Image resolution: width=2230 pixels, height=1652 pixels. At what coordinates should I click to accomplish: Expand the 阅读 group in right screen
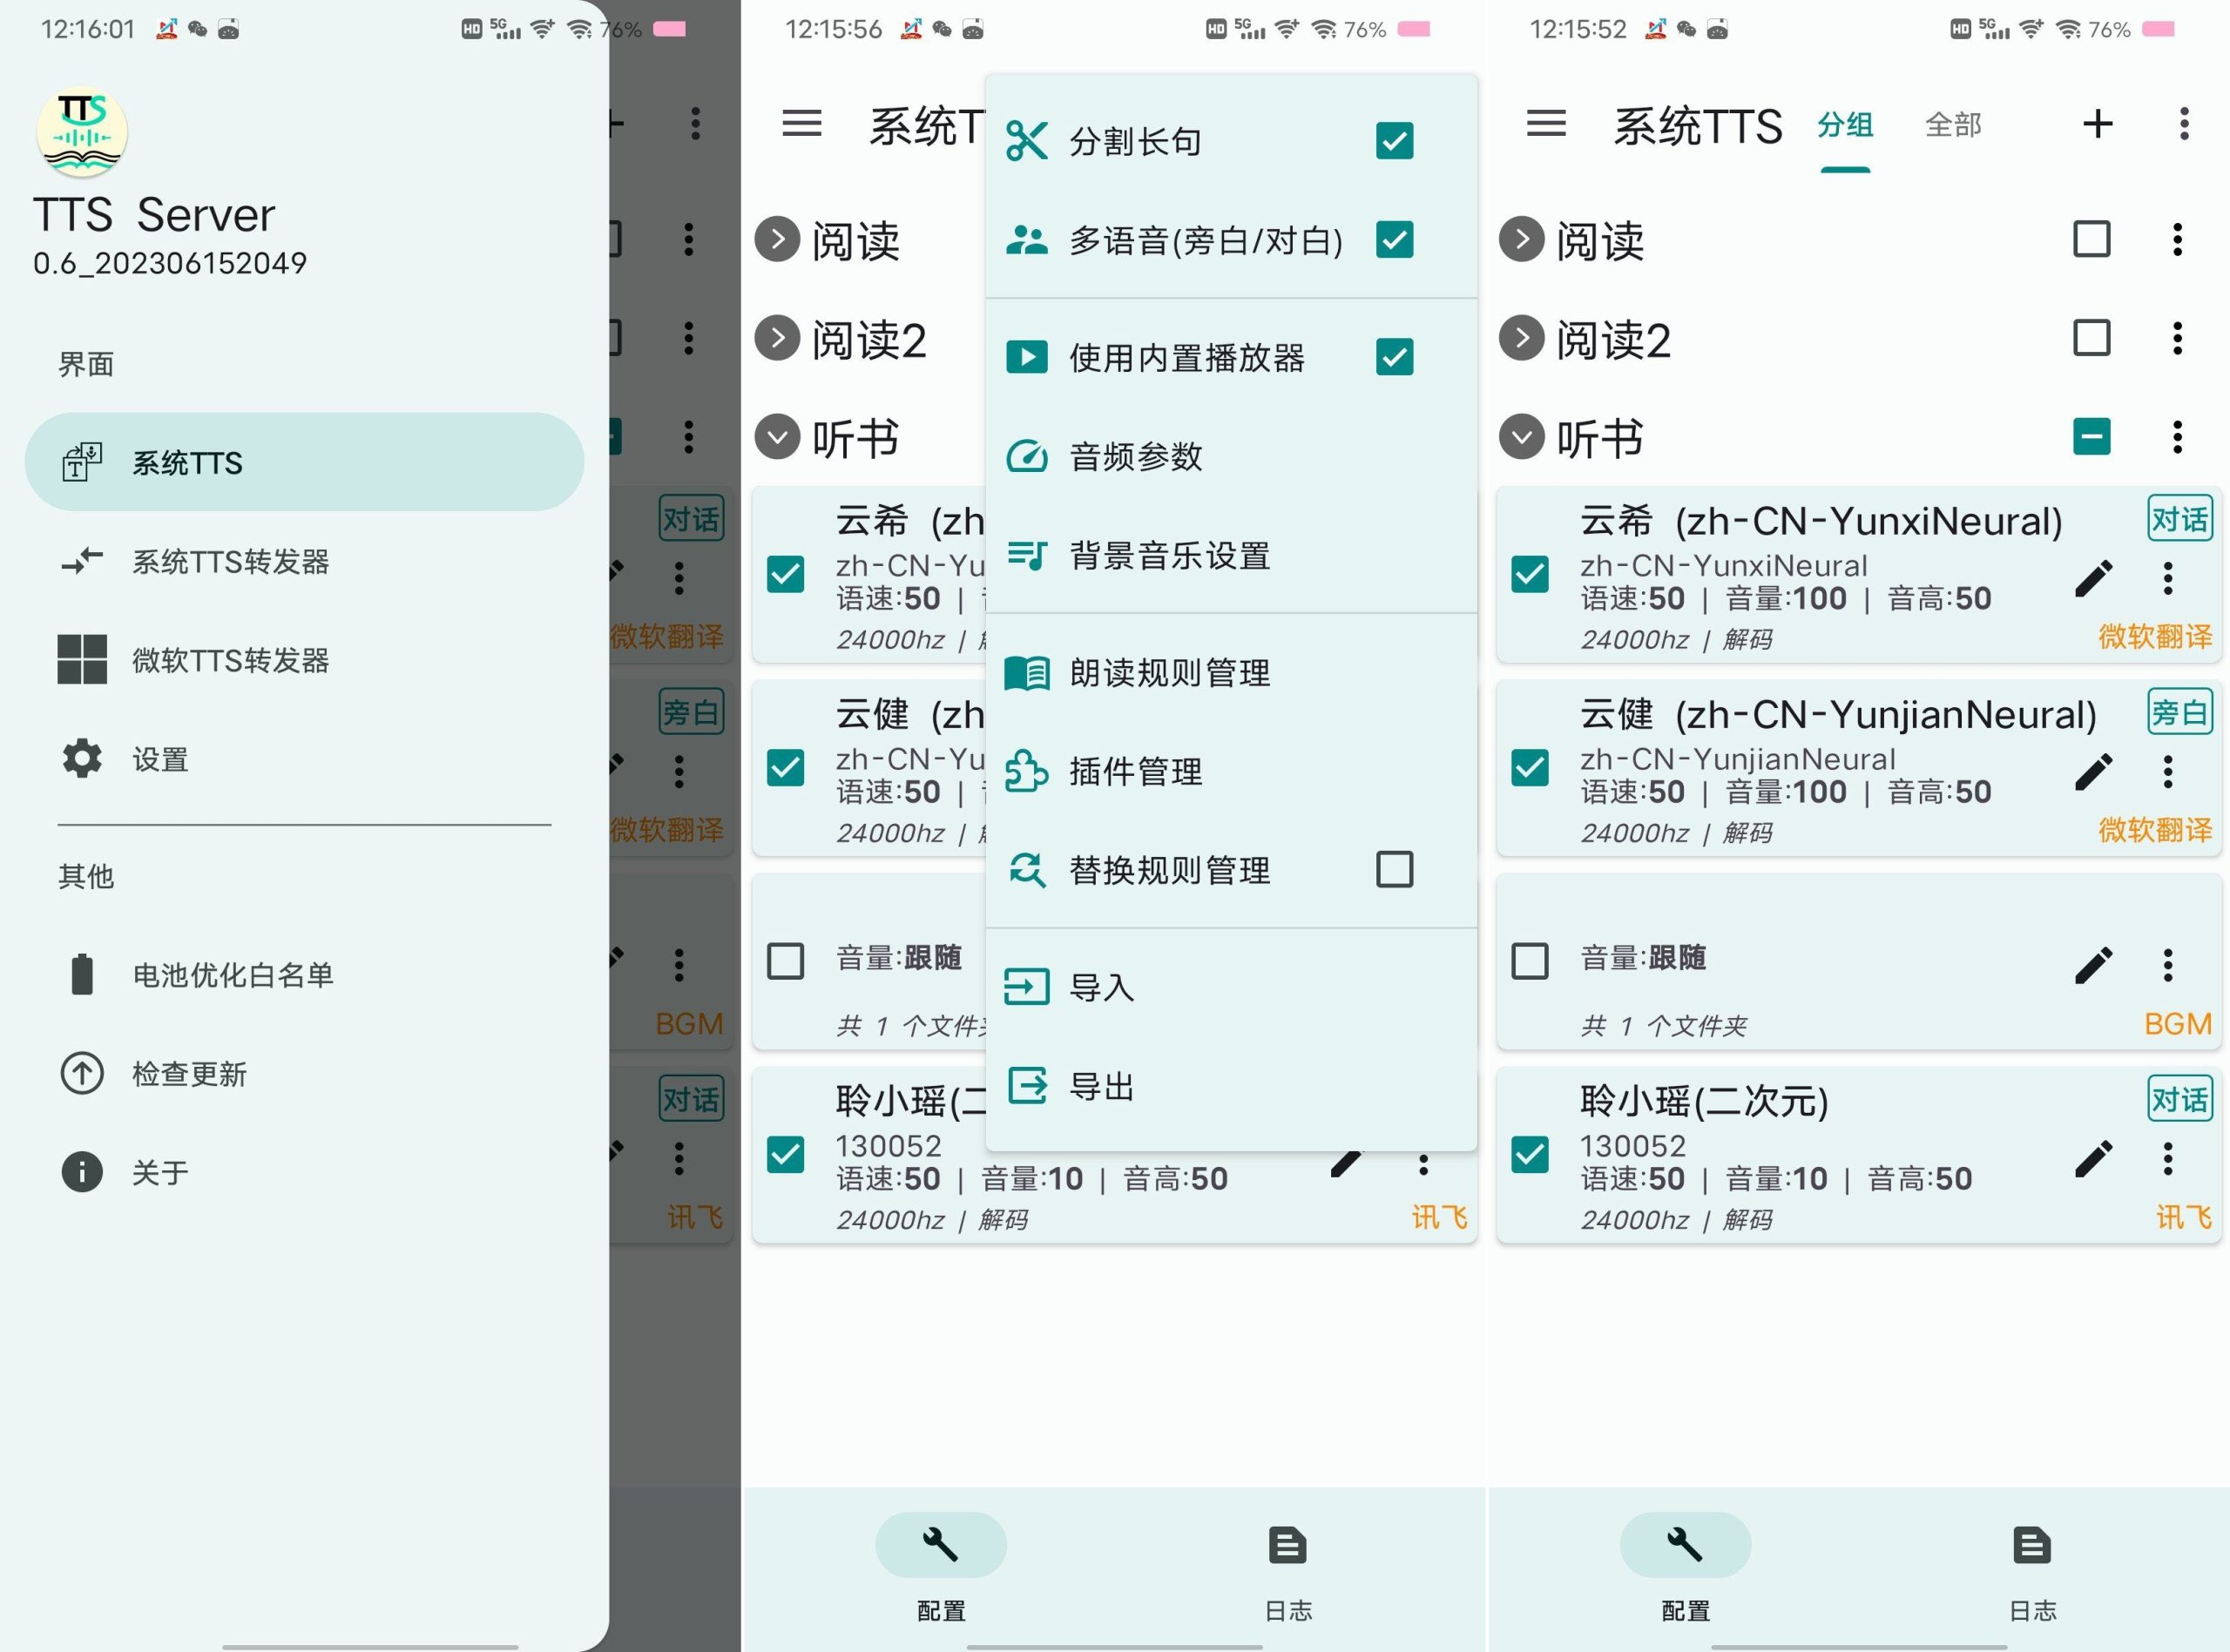tap(1522, 240)
